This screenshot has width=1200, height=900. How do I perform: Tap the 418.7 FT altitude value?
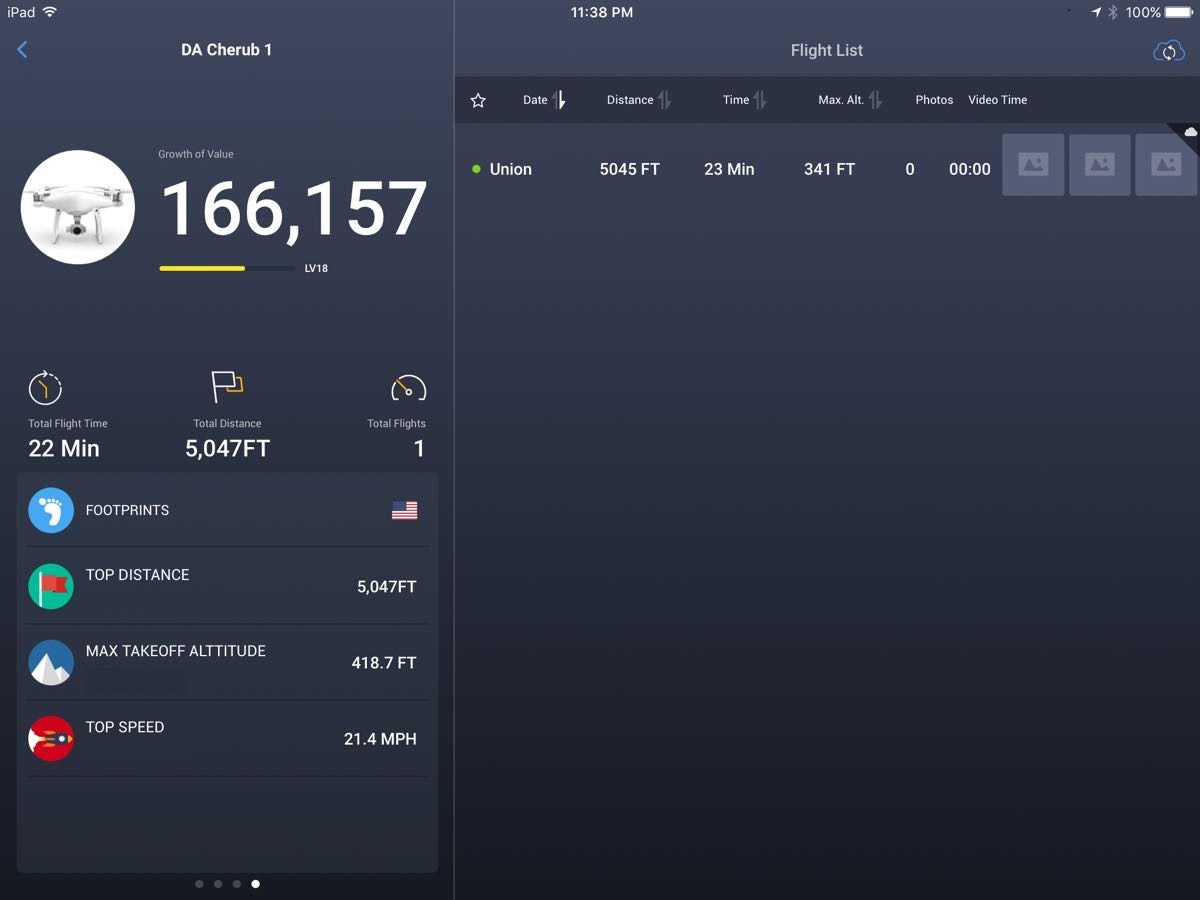click(x=384, y=663)
